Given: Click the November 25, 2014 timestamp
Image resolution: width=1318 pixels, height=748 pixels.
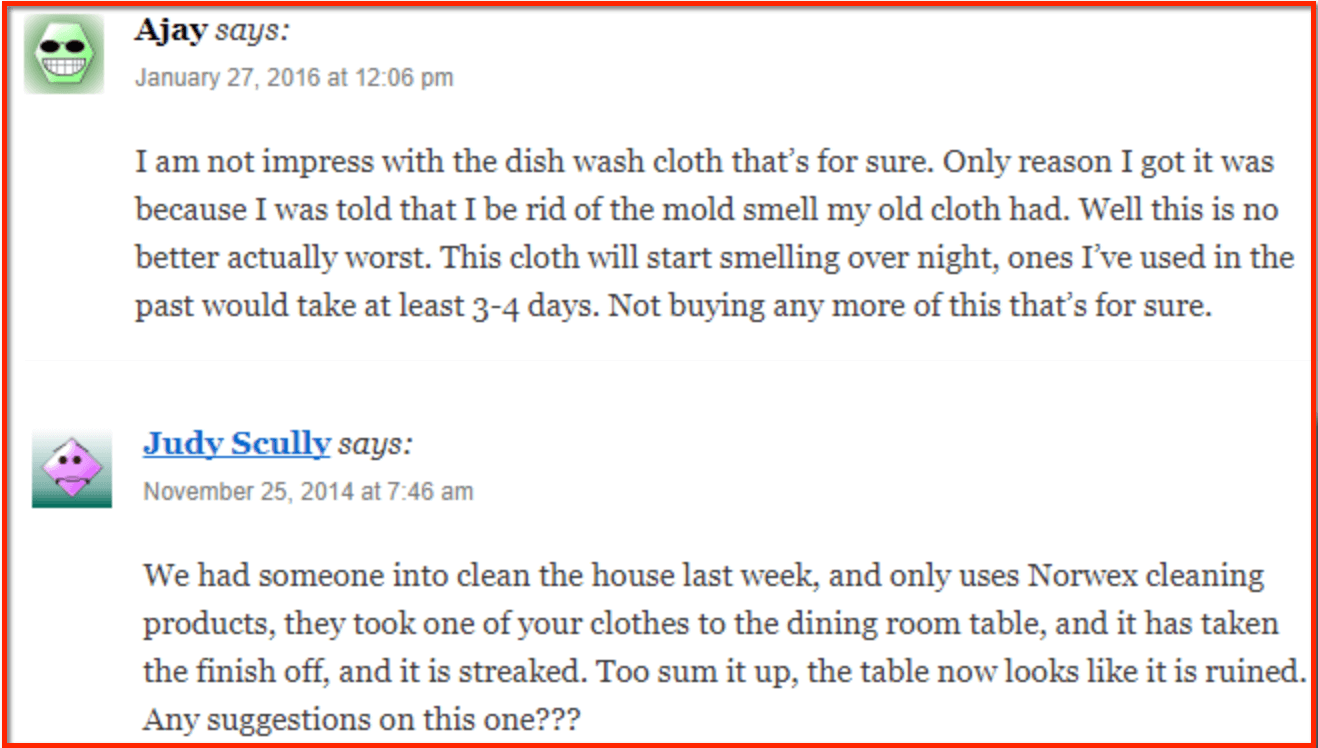Looking at the screenshot, I should click(x=308, y=491).
